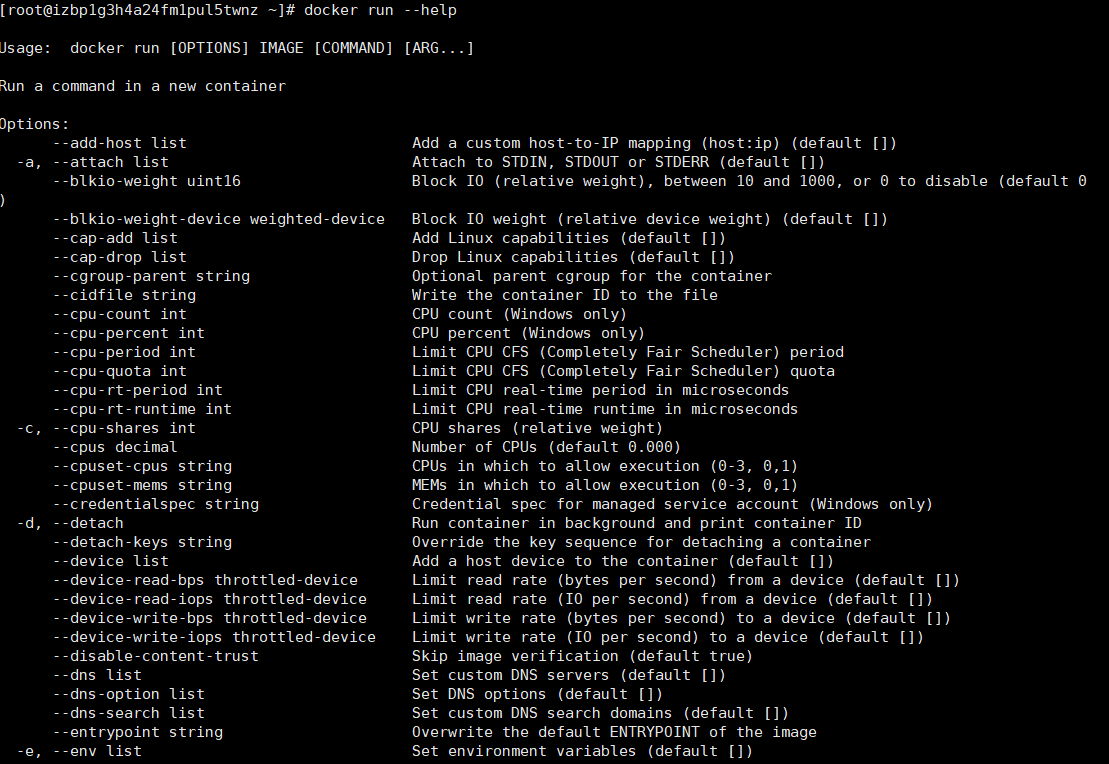Click the --cgroup-parent string option
The image size is (1109, 764).
pos(151,277)
